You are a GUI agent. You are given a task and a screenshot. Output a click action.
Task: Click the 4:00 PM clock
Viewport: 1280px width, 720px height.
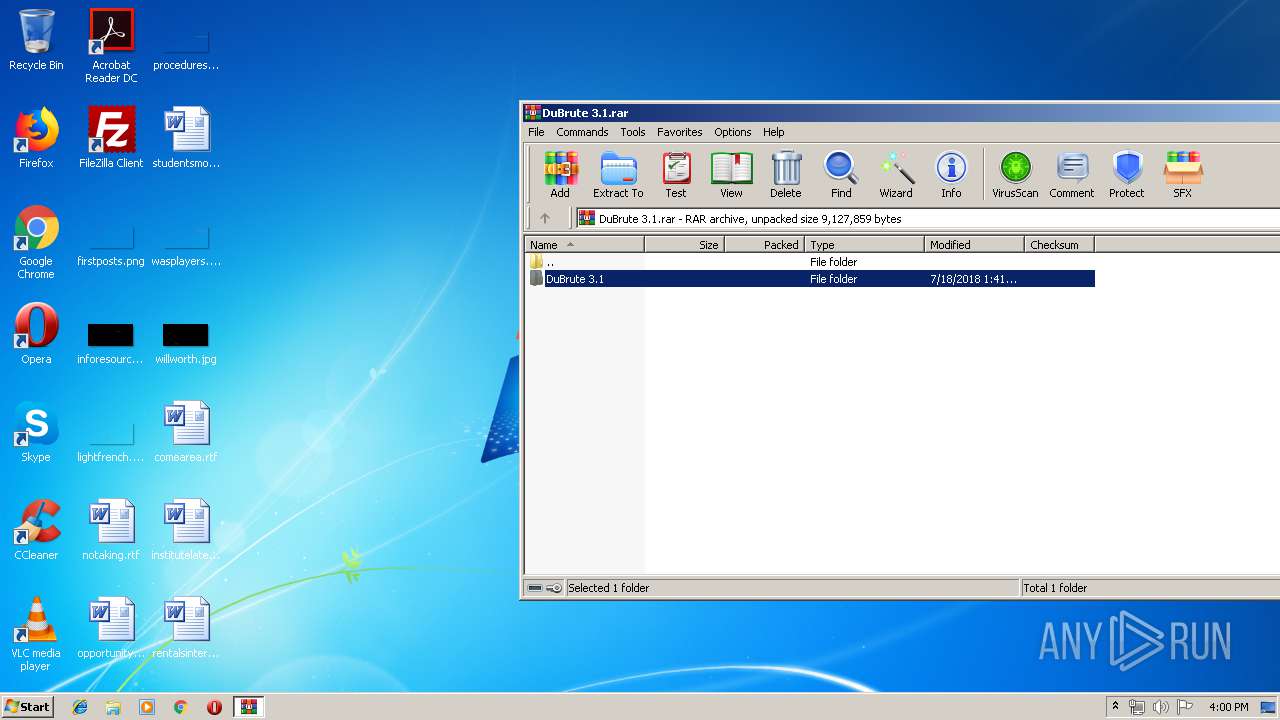click(x=1228, y=707)
